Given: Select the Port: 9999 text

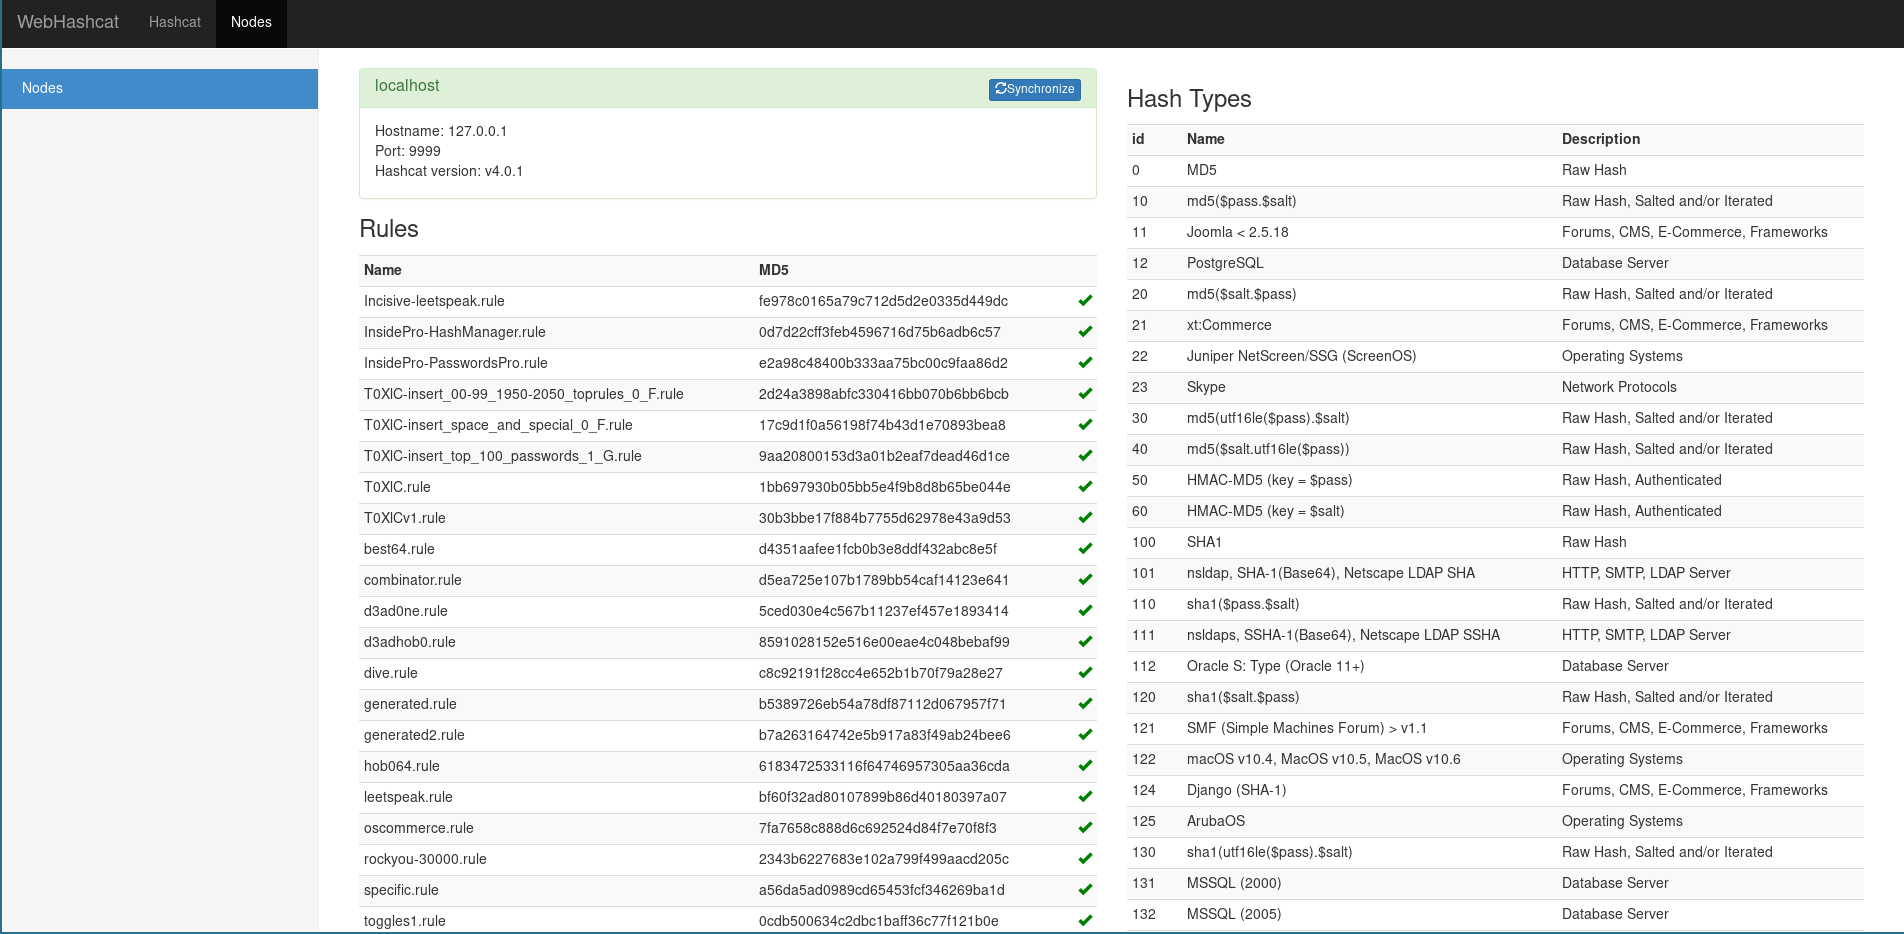Looking at the screenshot, I should pyautogui.click(x=408, y=151).
